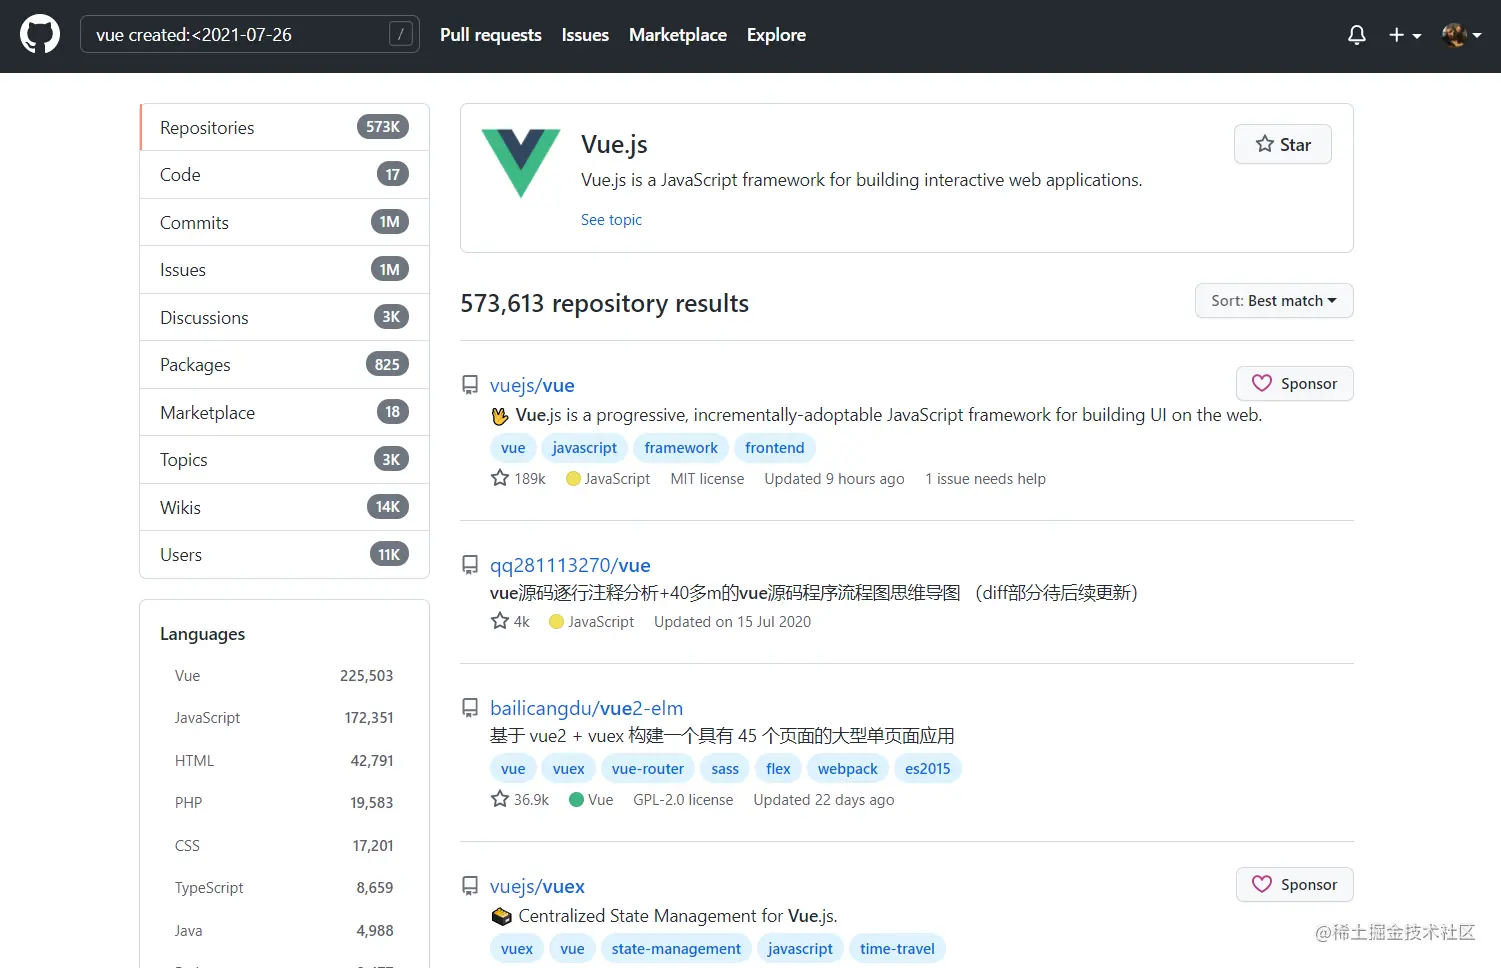Viewport: 1501px width, 968px height.
Task: Click the webpack topic tag
Action: [848, 769]
